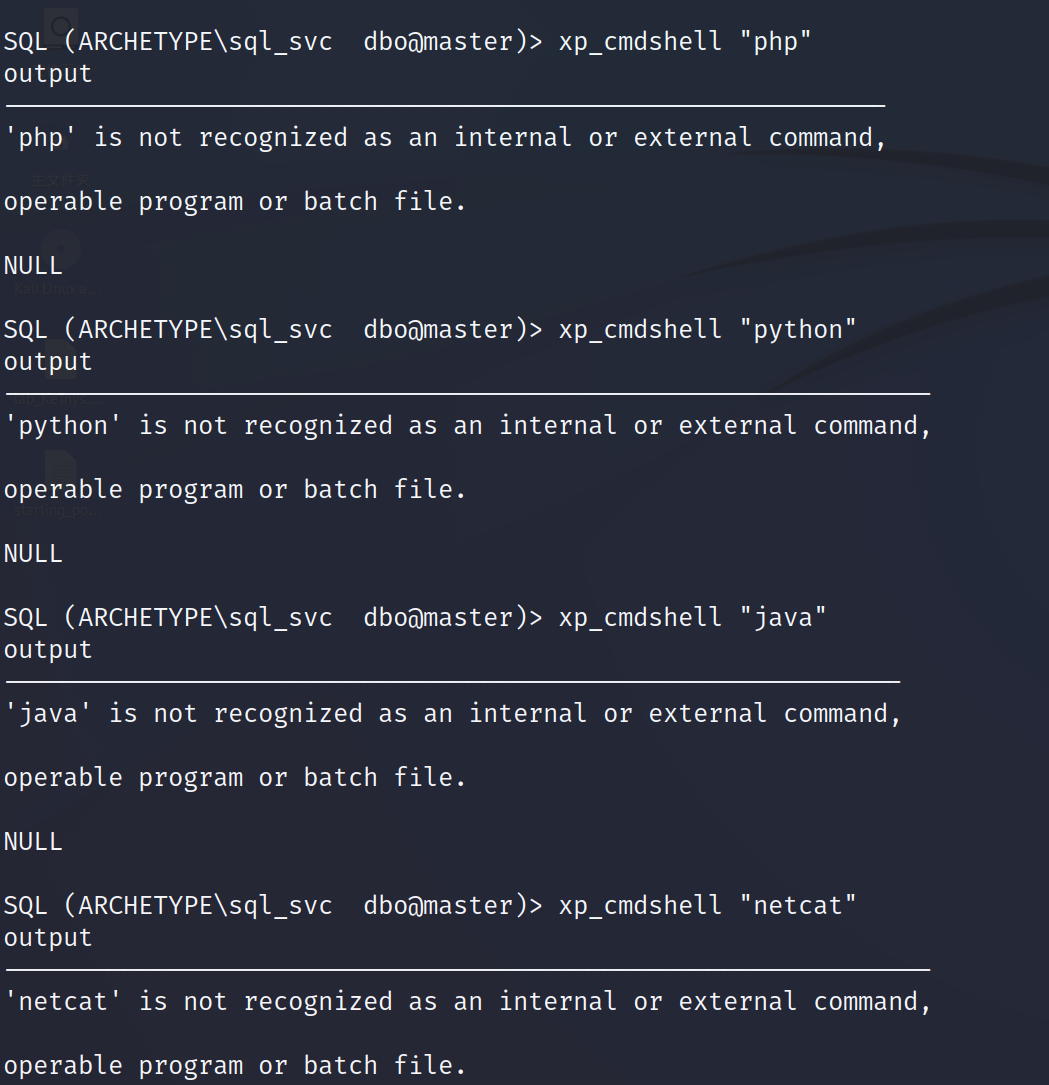Click the NULL line after the php output
This screenshot has width=1049, height=1085.
tap(33, 266)
